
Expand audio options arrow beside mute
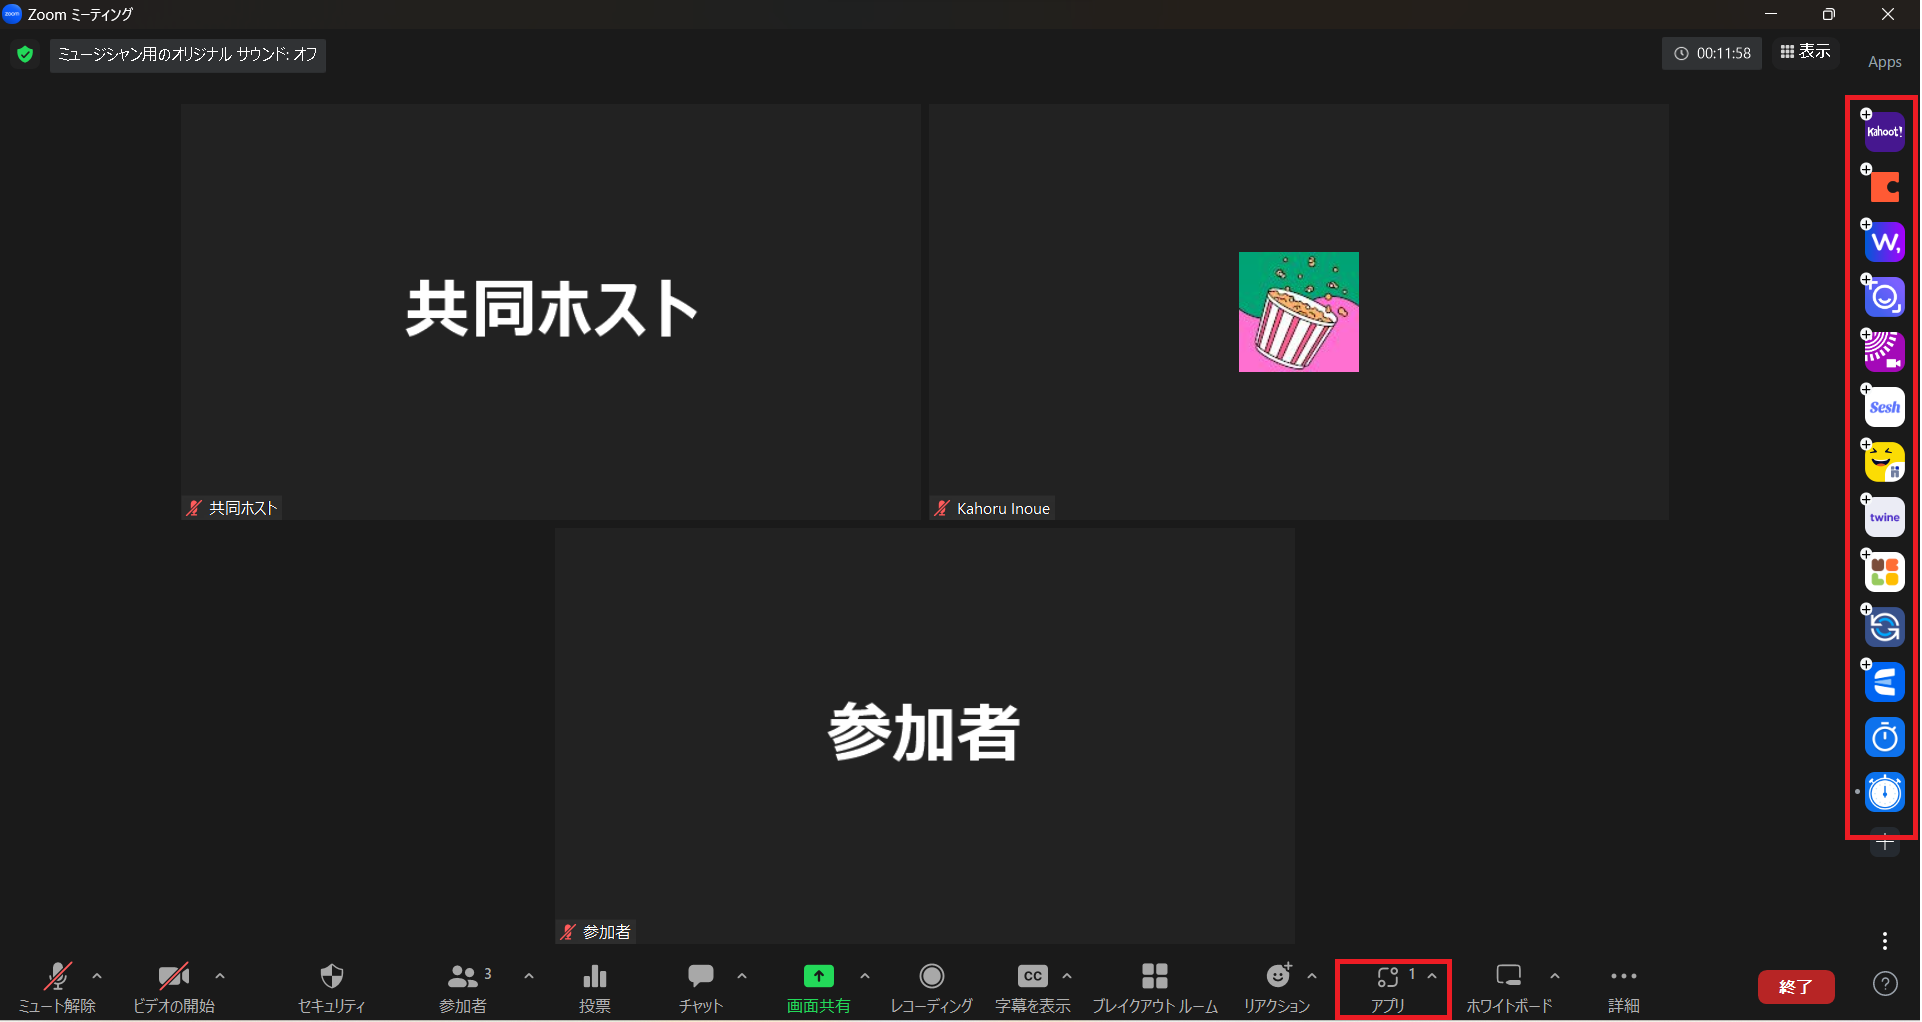point(97,976)
